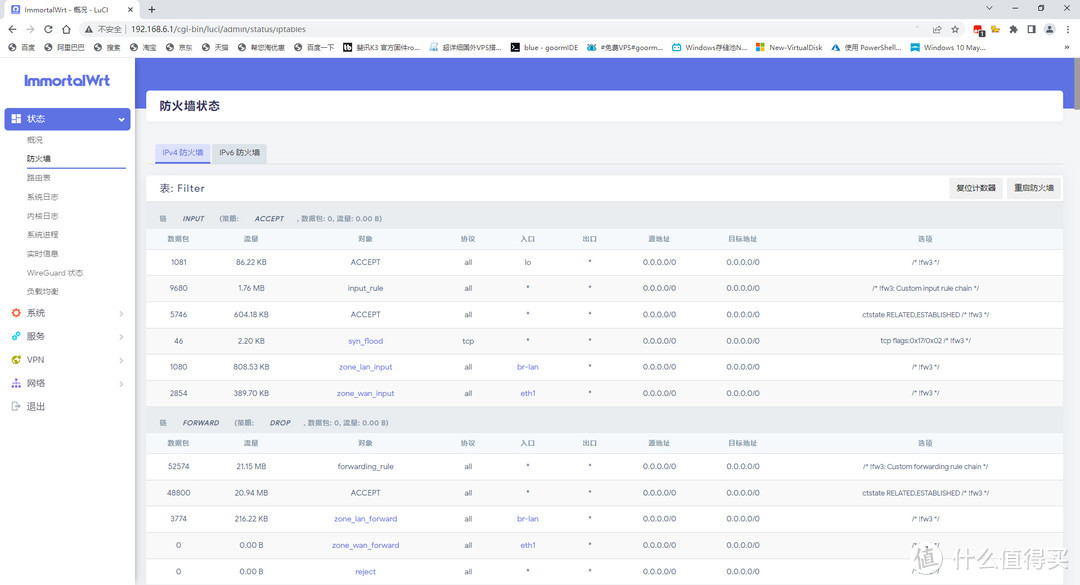
Task: Open 路由表 in the sidebar
Action: coord(39,177)
